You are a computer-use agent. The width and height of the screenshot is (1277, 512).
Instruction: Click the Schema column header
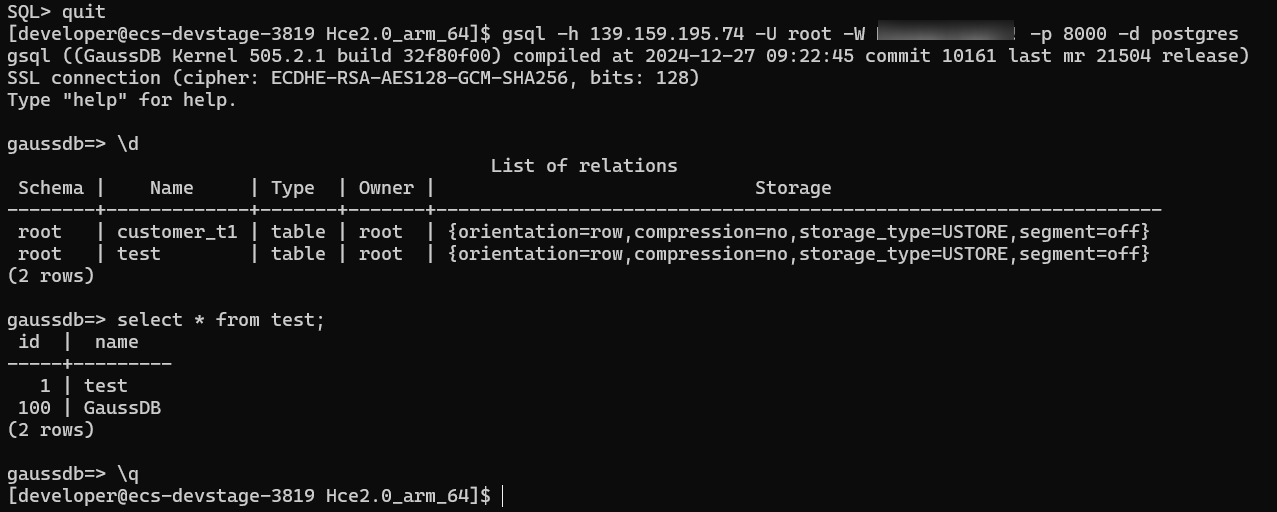(50, 188)
